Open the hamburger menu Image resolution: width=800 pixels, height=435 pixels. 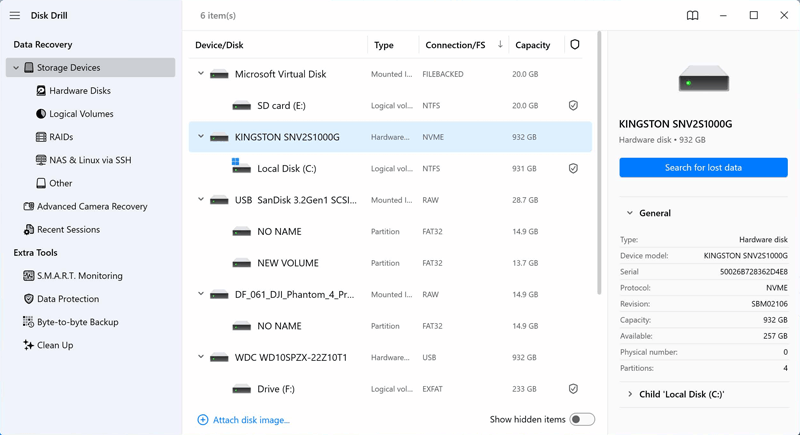pos(15,16)
